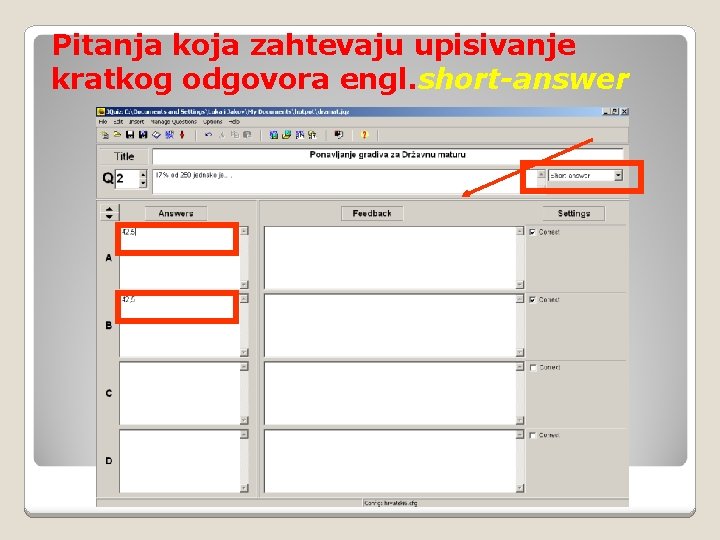
Task: Click the first insert picture icon
Action: click(274, 135)
